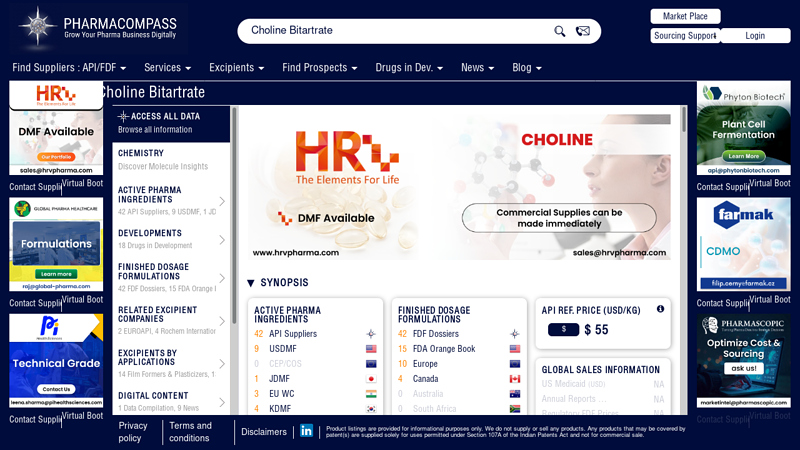Open the Privacy policy link
Screen dimensions: 800x450
point(133,432)
